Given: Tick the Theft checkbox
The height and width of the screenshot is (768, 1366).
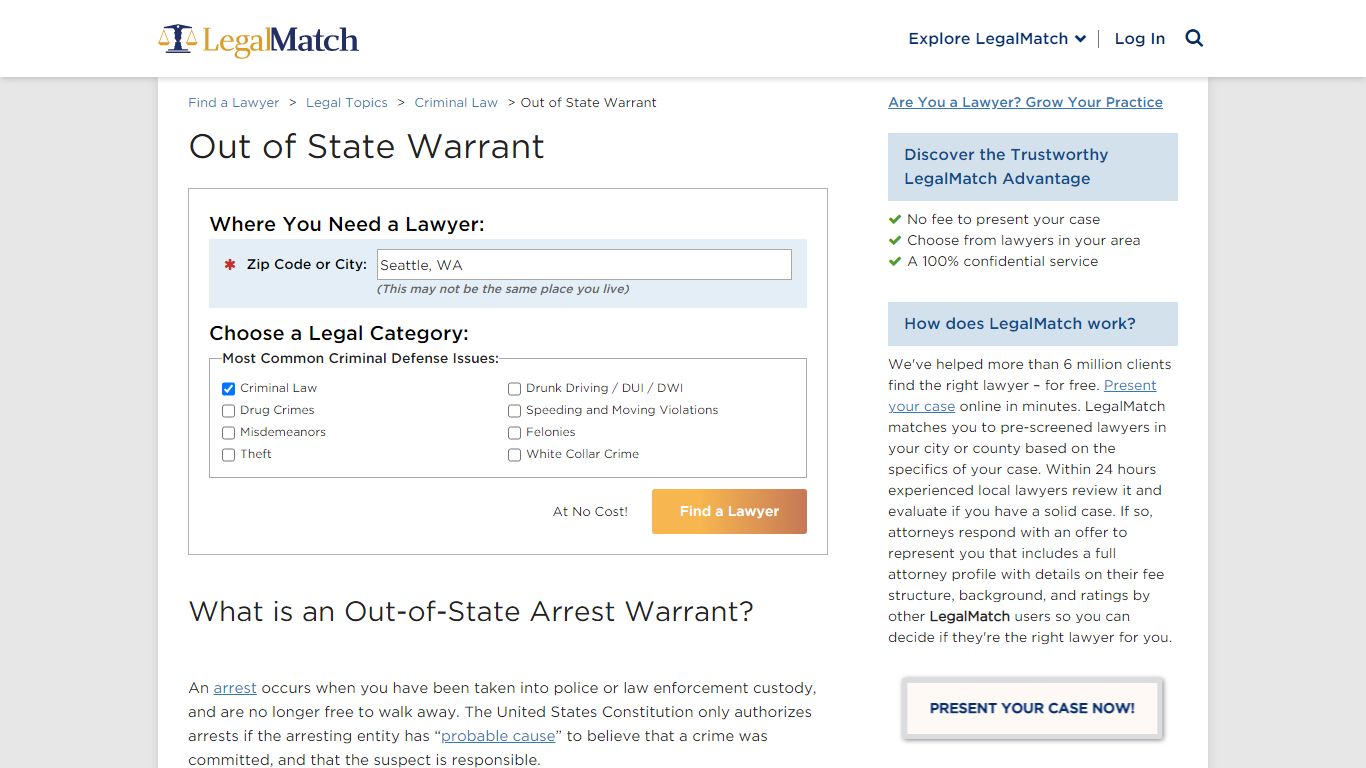Looking at the screenshot, I should coord(229,455).
